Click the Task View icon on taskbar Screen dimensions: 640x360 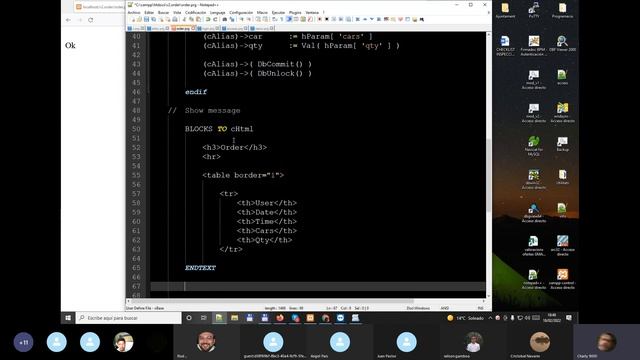click(204, 318)
